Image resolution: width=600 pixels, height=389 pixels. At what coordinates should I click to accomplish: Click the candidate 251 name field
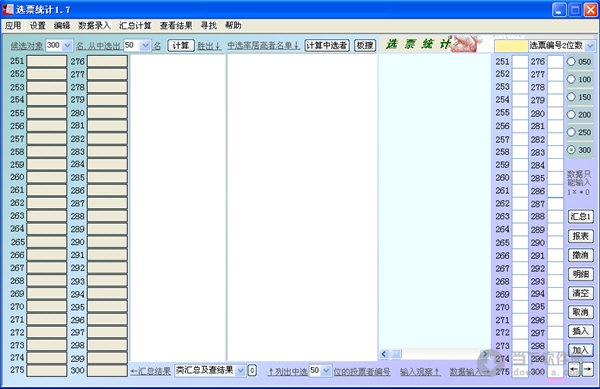(x=47, y=61)
